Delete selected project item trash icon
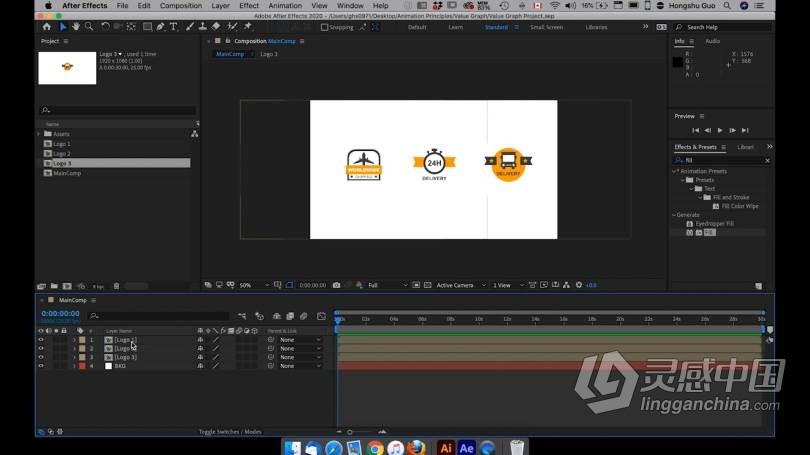Viewport: 810px width, 455px height. (x=116, y=286)
